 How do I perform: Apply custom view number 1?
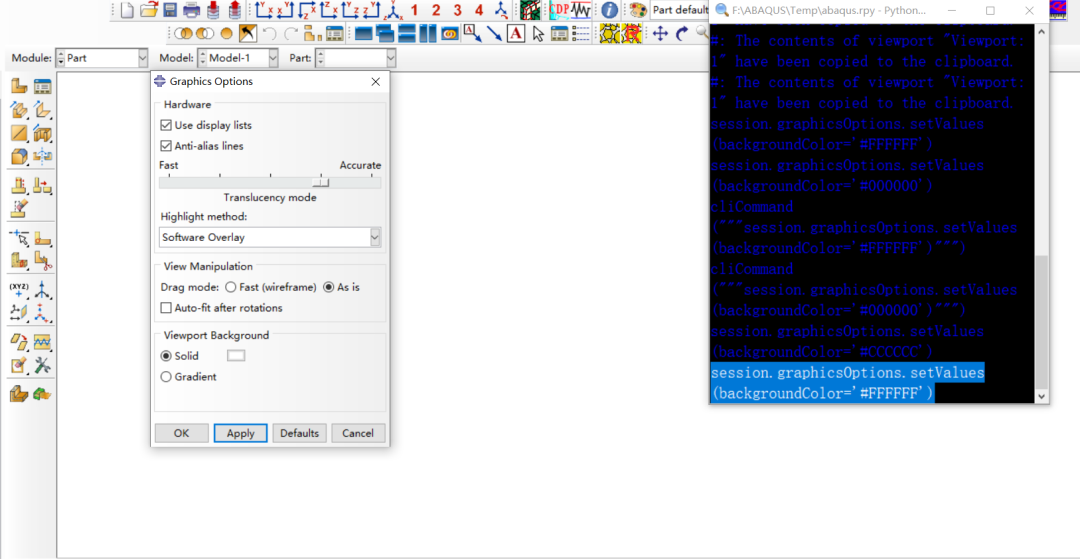(414, 10)
